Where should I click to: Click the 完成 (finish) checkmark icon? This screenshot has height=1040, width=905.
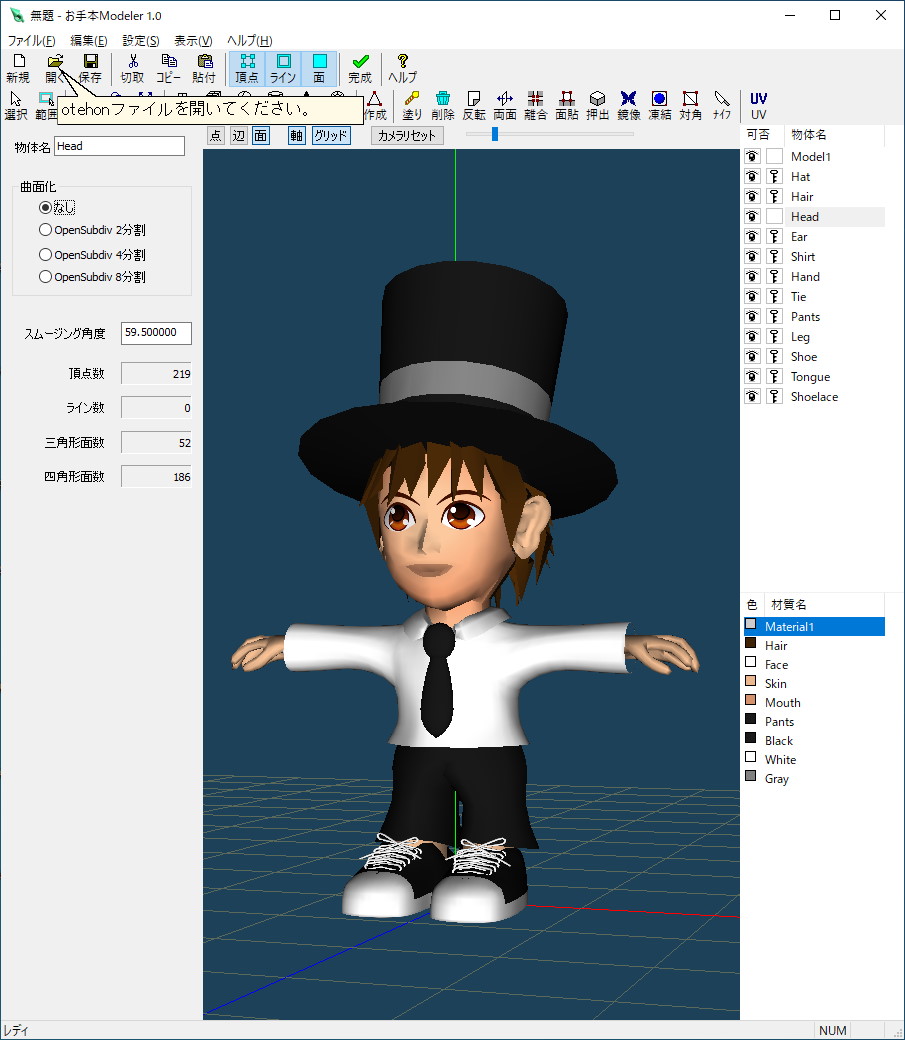coord(360,68)
